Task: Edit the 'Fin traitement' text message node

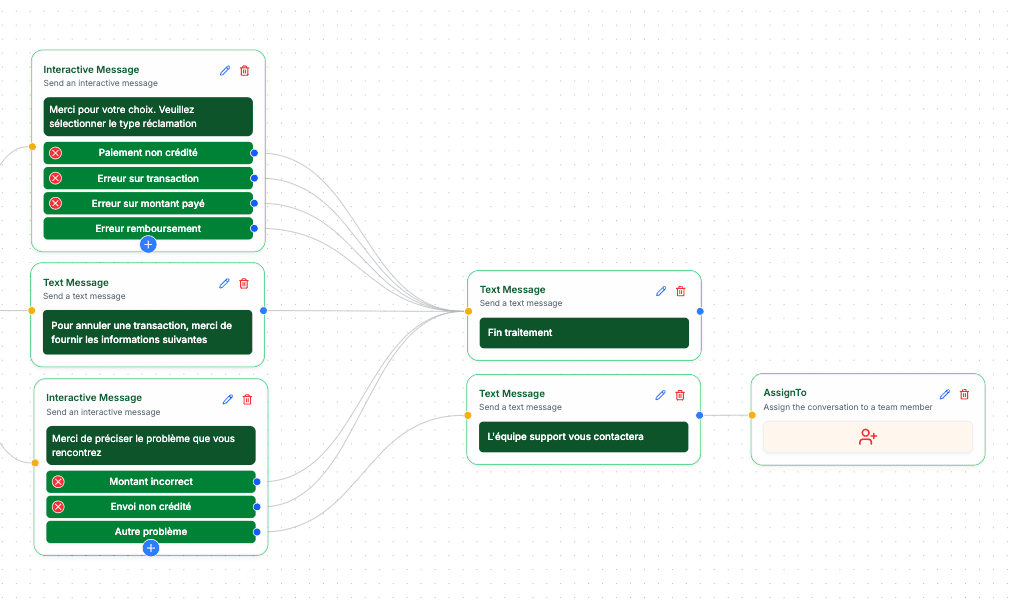Action: pyautogui.click(x=661, y=291)
